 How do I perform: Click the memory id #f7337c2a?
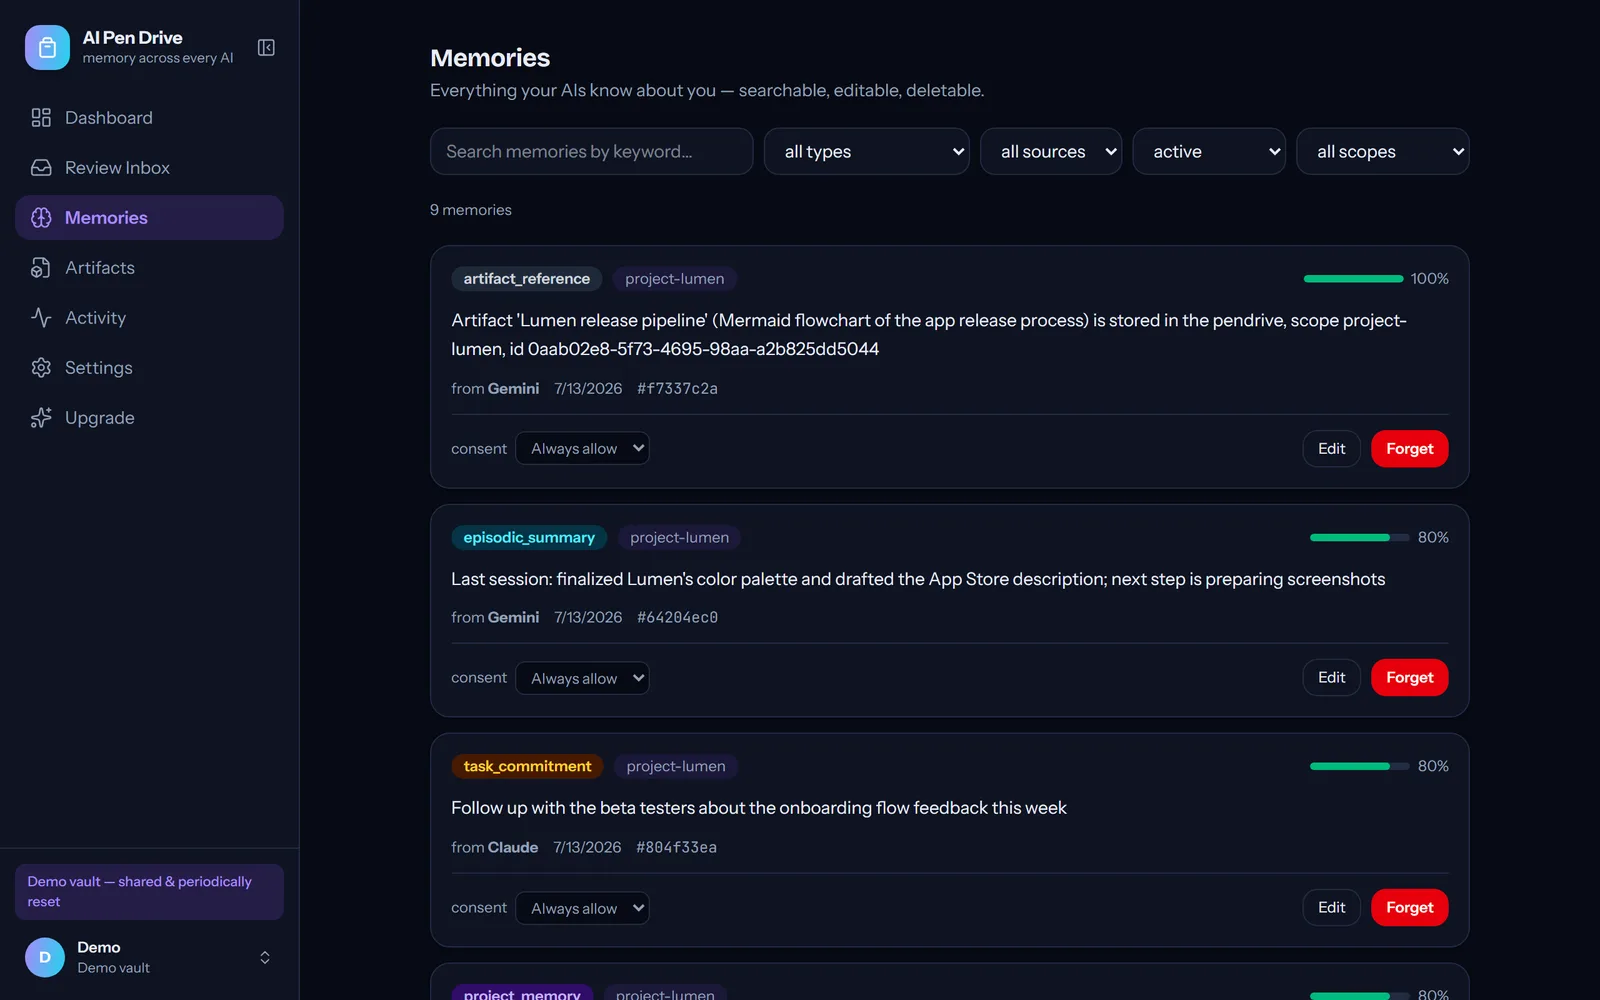pos(677,388)
